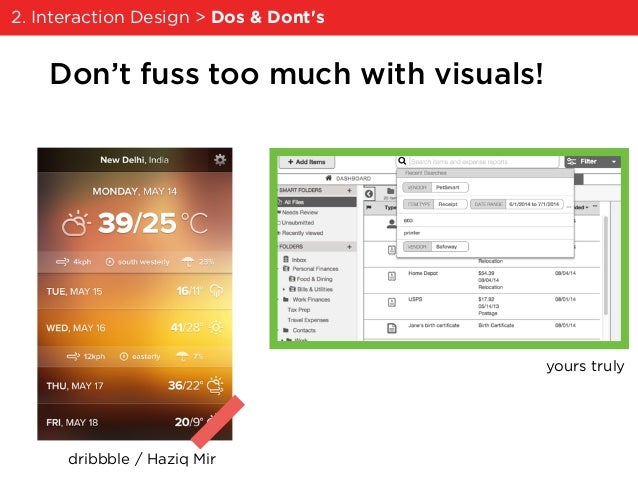This screenshot has width=638, height=479.
Task: Tap THU, MAY 17 forecast row
Action: (x=135, y=385)
